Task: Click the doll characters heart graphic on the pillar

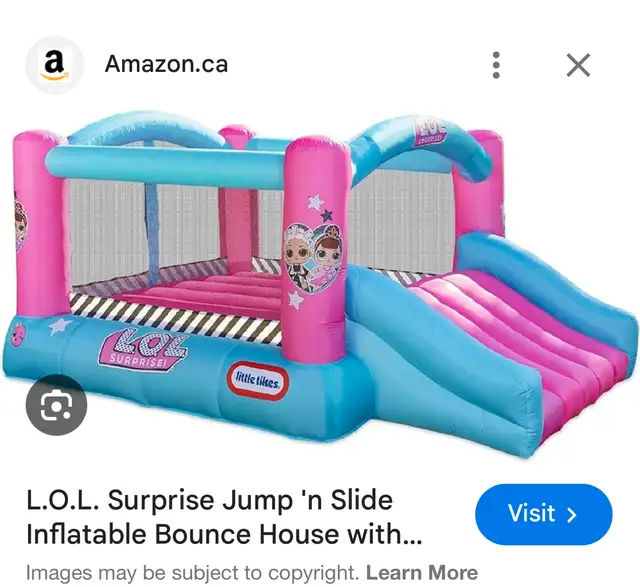Action: point(314,256)
